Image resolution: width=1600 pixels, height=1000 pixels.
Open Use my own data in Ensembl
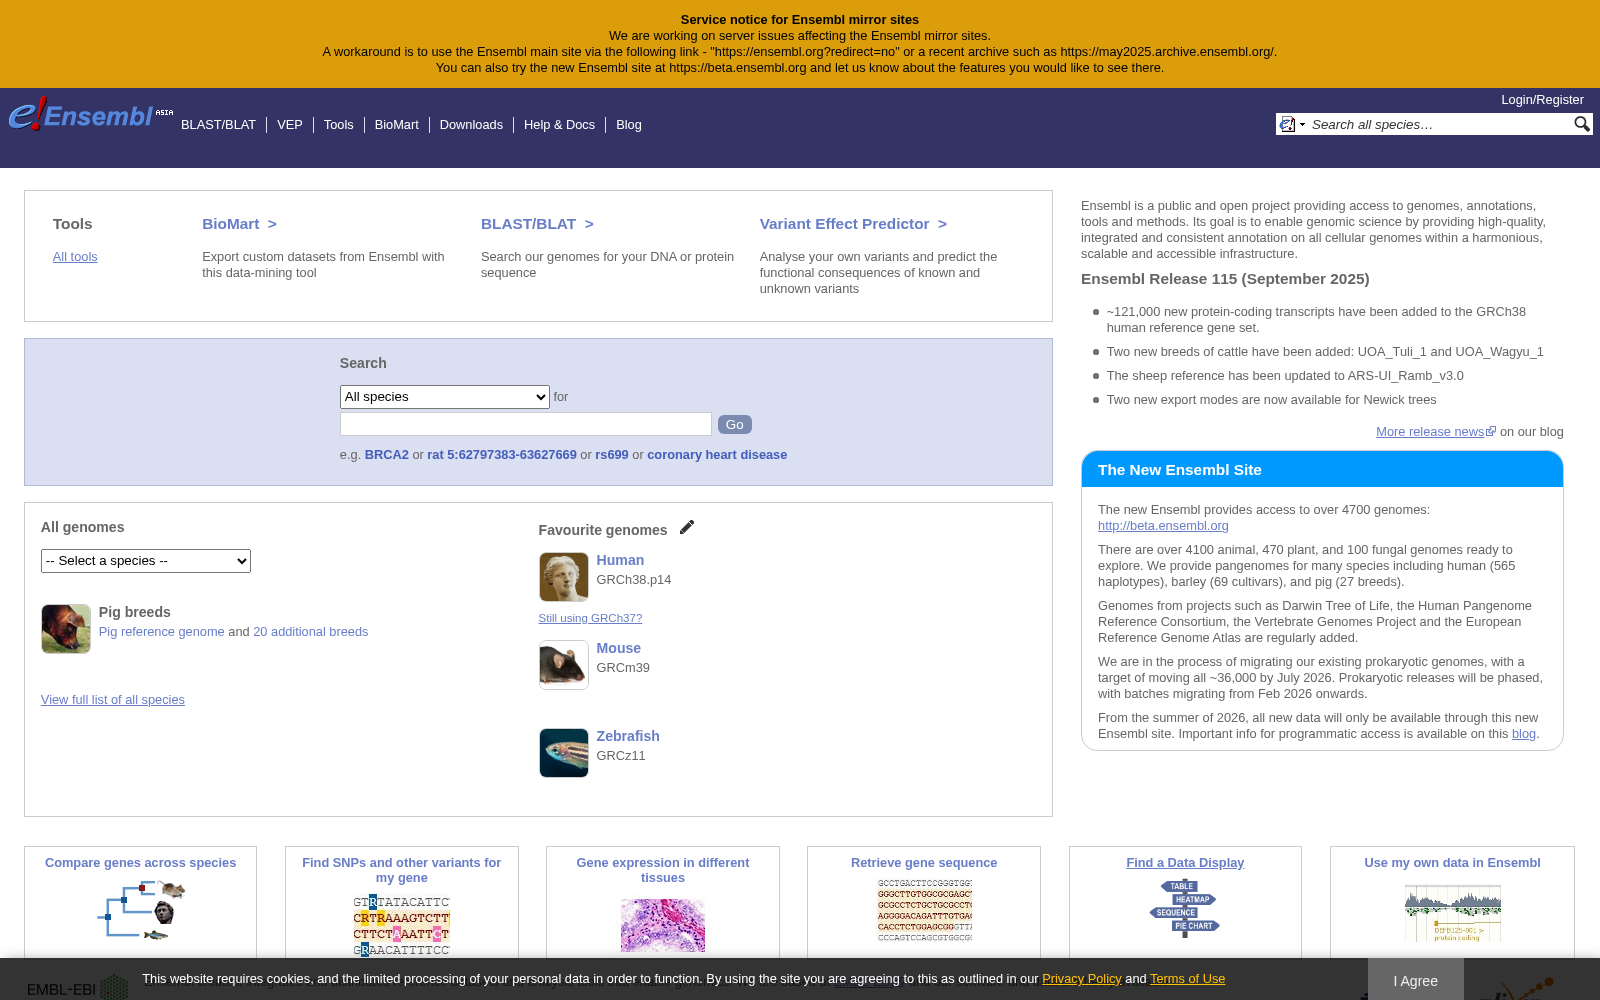[1452, 863]
